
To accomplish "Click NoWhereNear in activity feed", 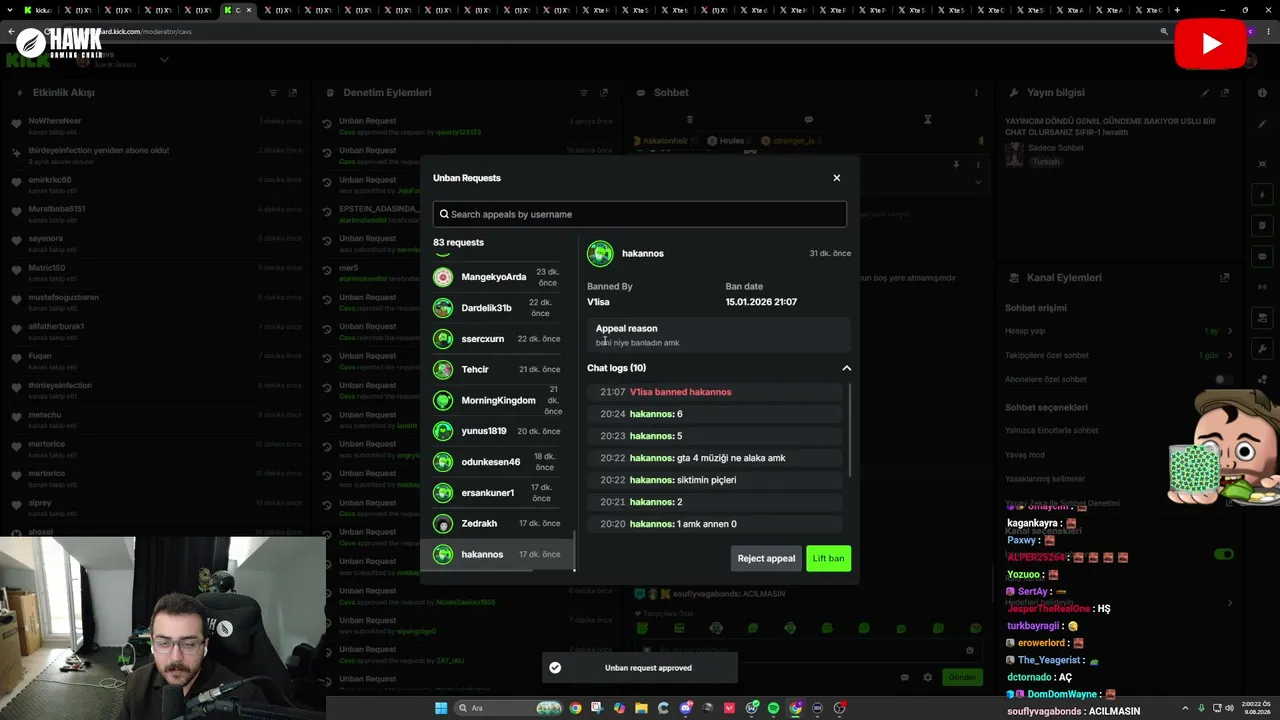I will click(x=55, y=121).
